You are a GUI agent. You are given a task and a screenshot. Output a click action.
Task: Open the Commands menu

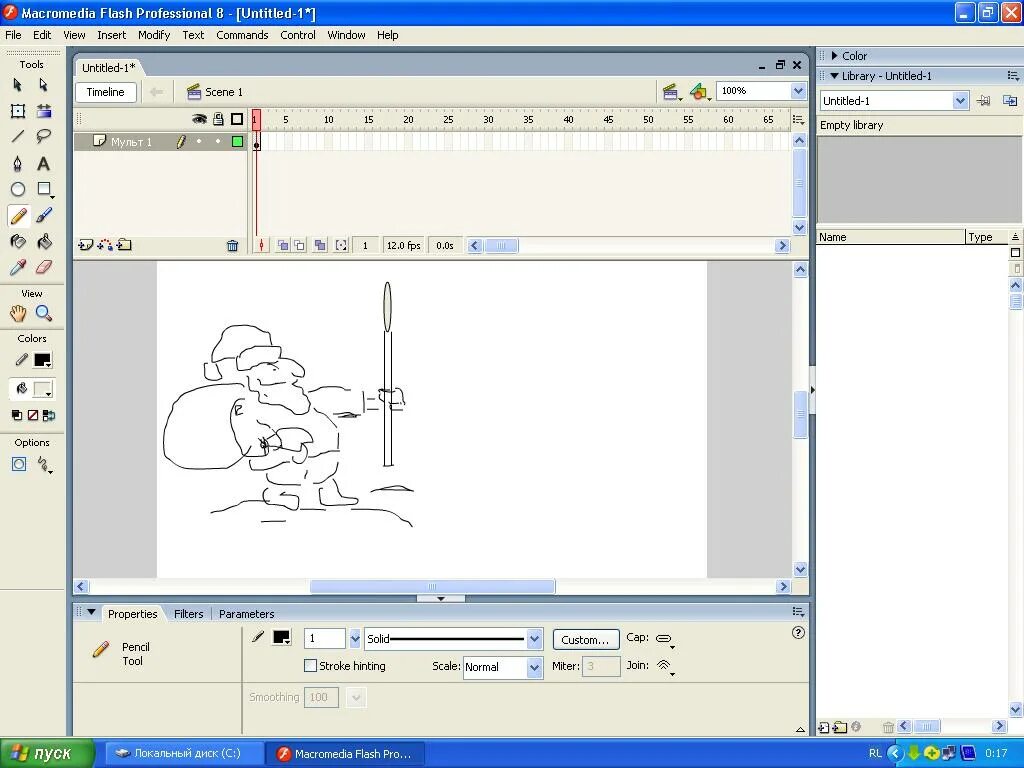[x=242, y=35]
